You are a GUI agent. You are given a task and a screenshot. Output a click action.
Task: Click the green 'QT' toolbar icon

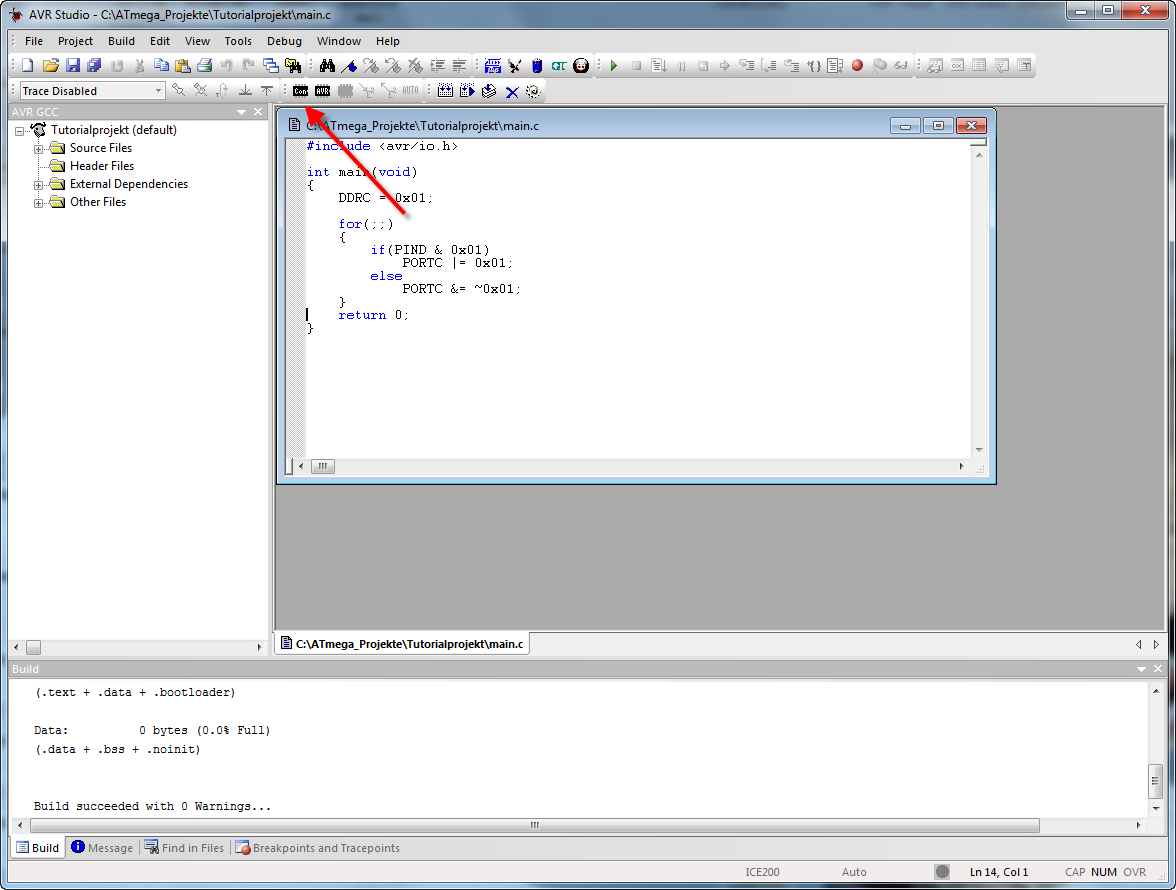(559, 66)
